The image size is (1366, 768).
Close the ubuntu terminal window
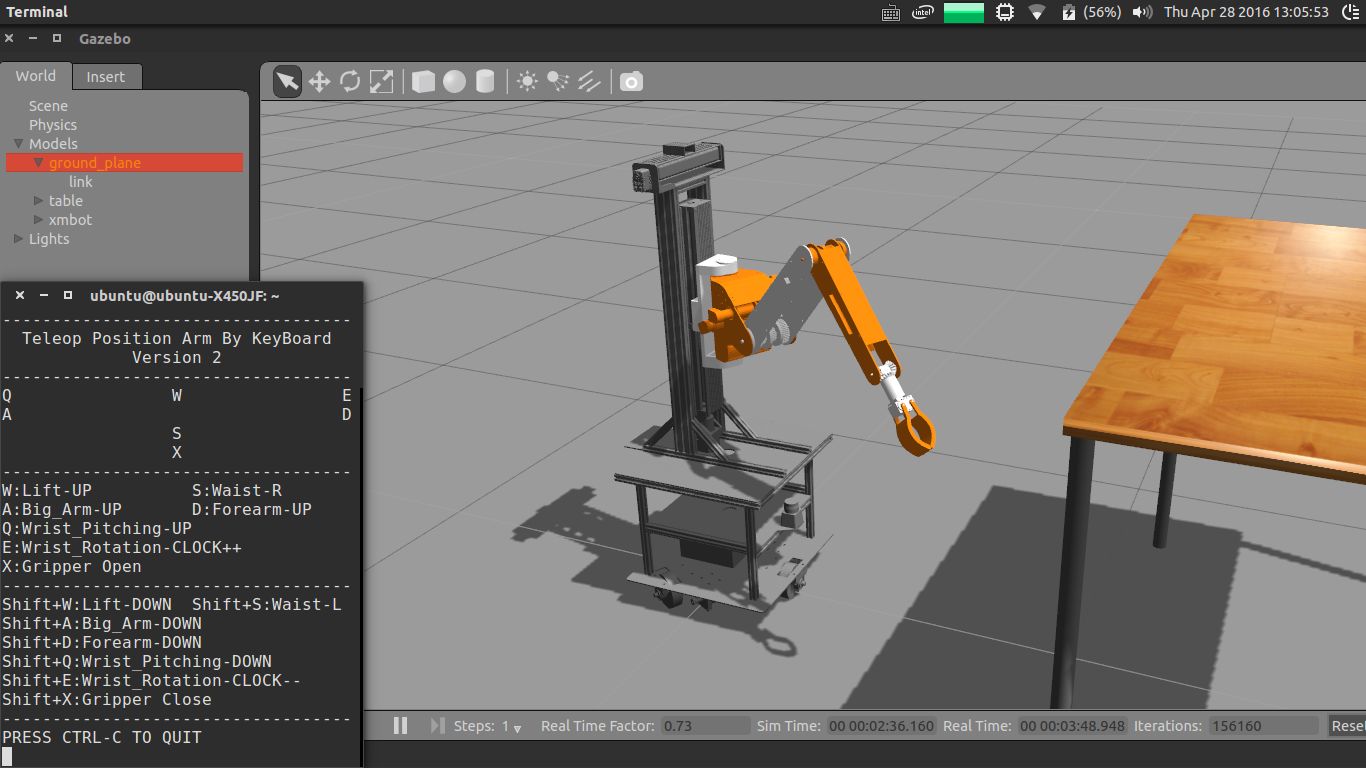point(20,295)
